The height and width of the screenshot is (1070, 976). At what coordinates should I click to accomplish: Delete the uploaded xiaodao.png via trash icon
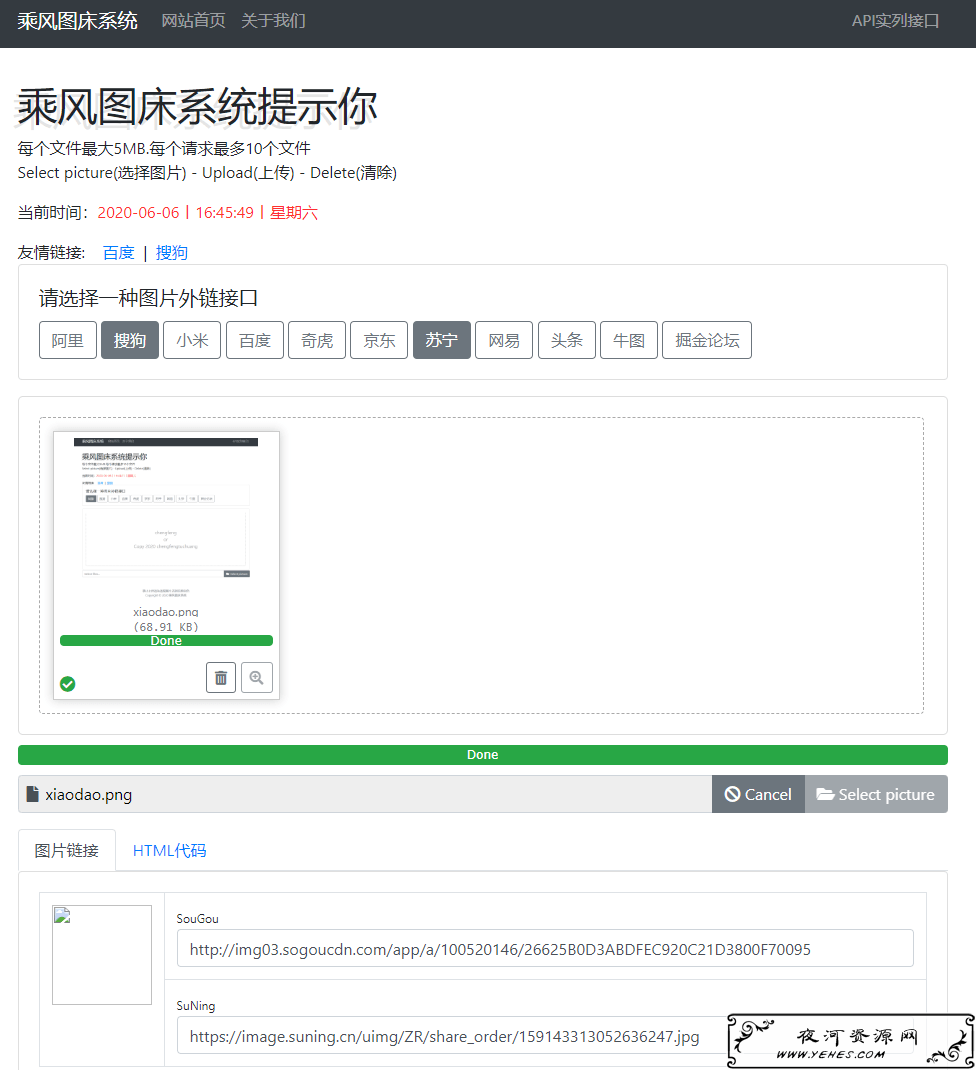point(220,678)
